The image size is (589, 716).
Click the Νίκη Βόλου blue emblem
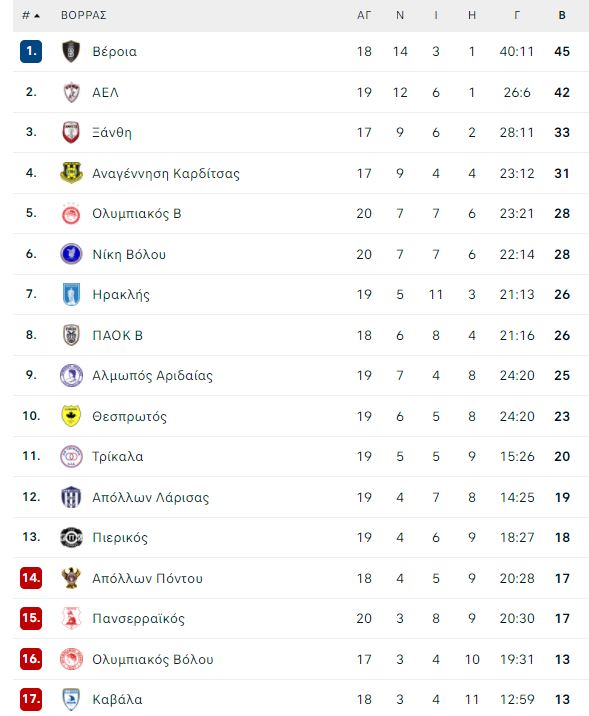click(71, 254)
